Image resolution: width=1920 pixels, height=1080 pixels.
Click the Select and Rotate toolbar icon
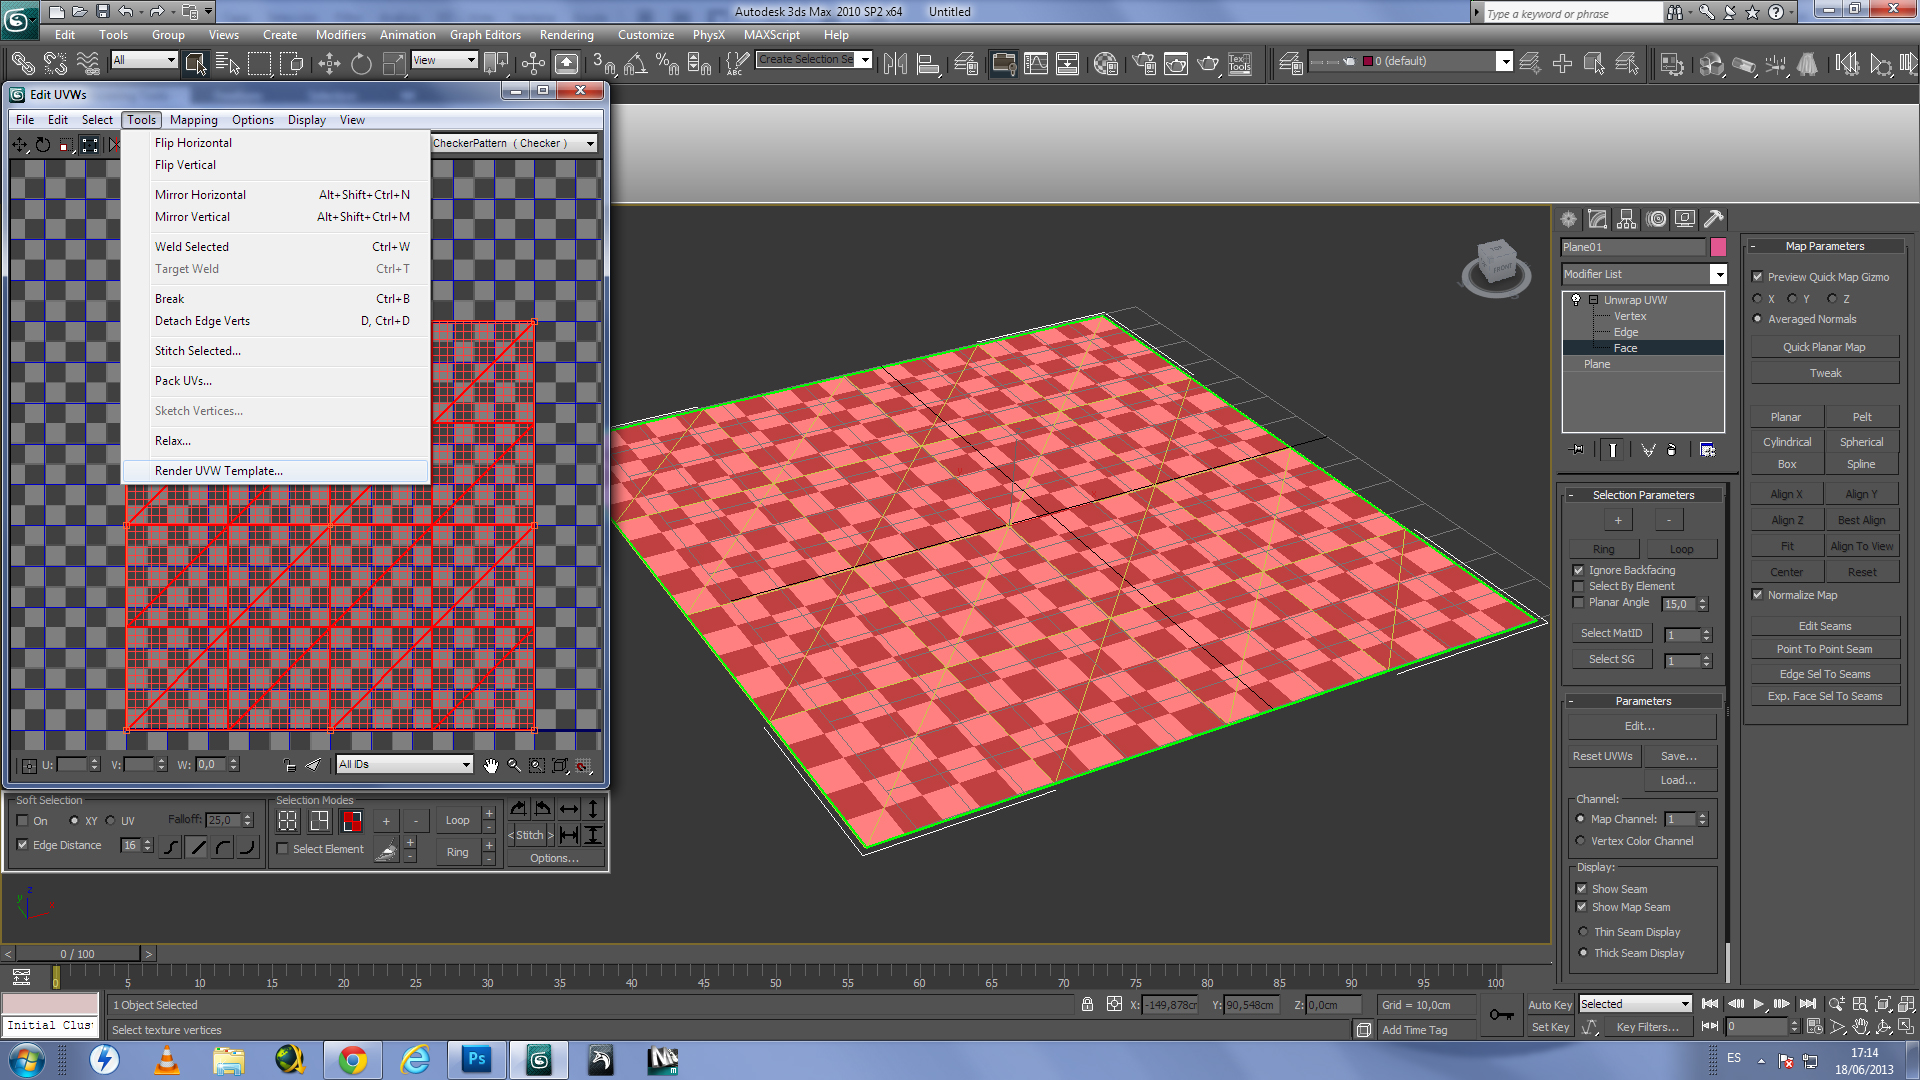click(x=361, y=64)
